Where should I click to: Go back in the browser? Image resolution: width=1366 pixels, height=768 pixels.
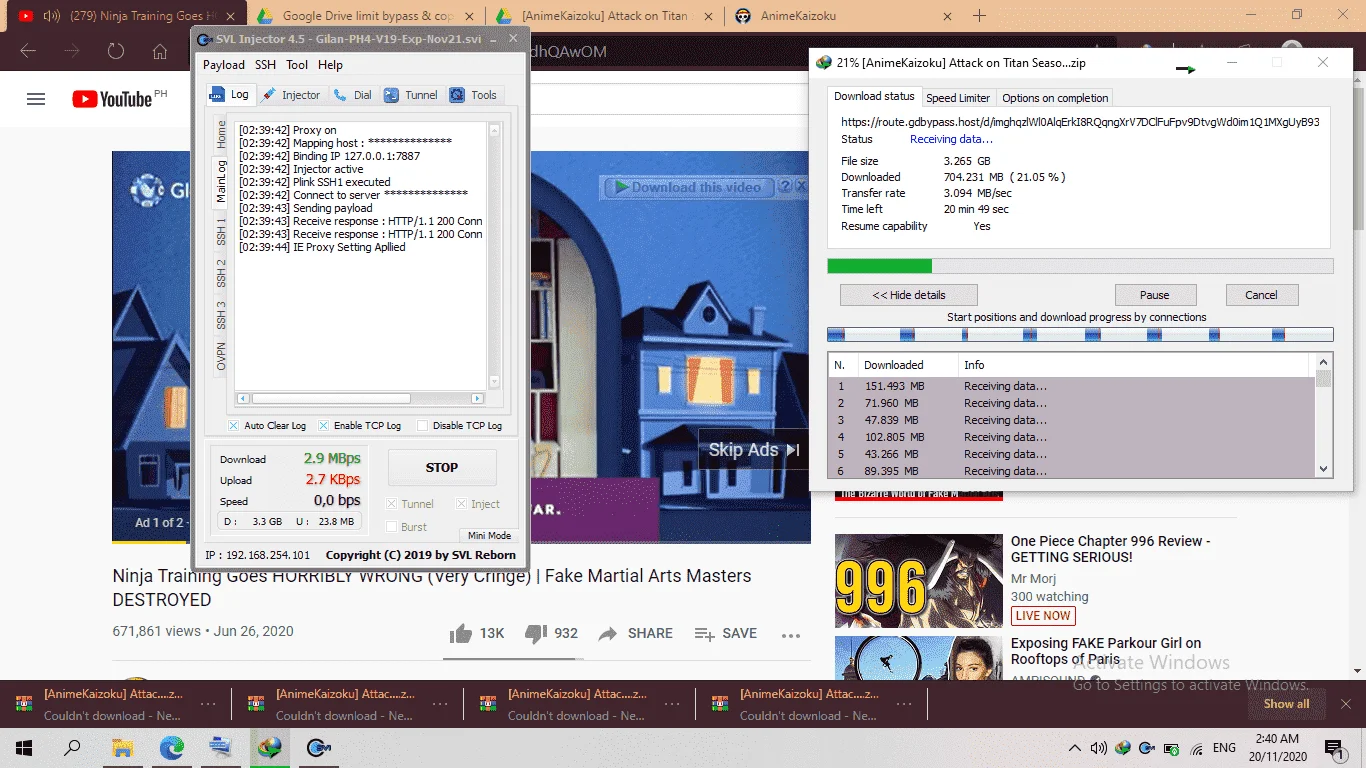pyautogui.click(x=28, y=51)
